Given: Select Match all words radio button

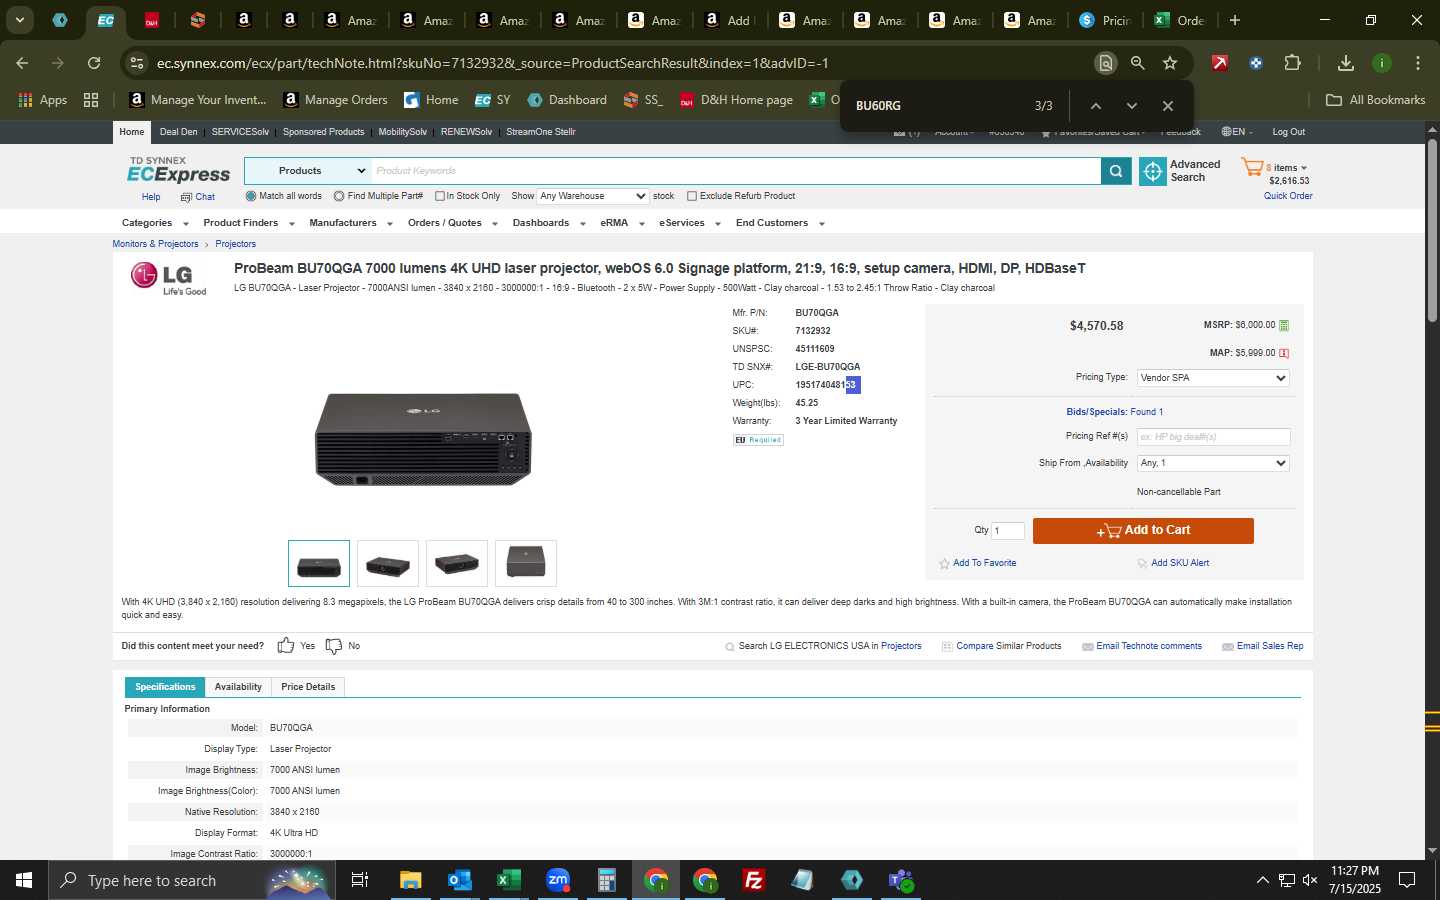Looking at the screenshot, I should click(251, 196).
